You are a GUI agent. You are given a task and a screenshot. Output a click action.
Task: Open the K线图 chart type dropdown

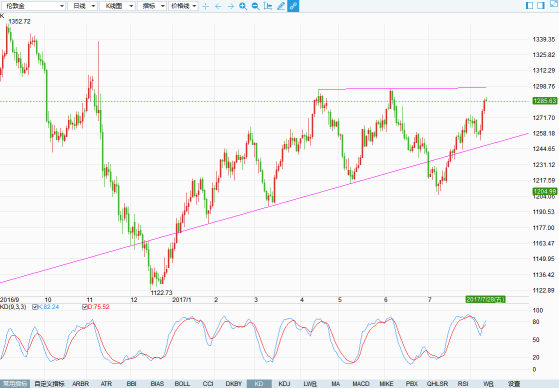pyautogui.click(x=117, y=6)
